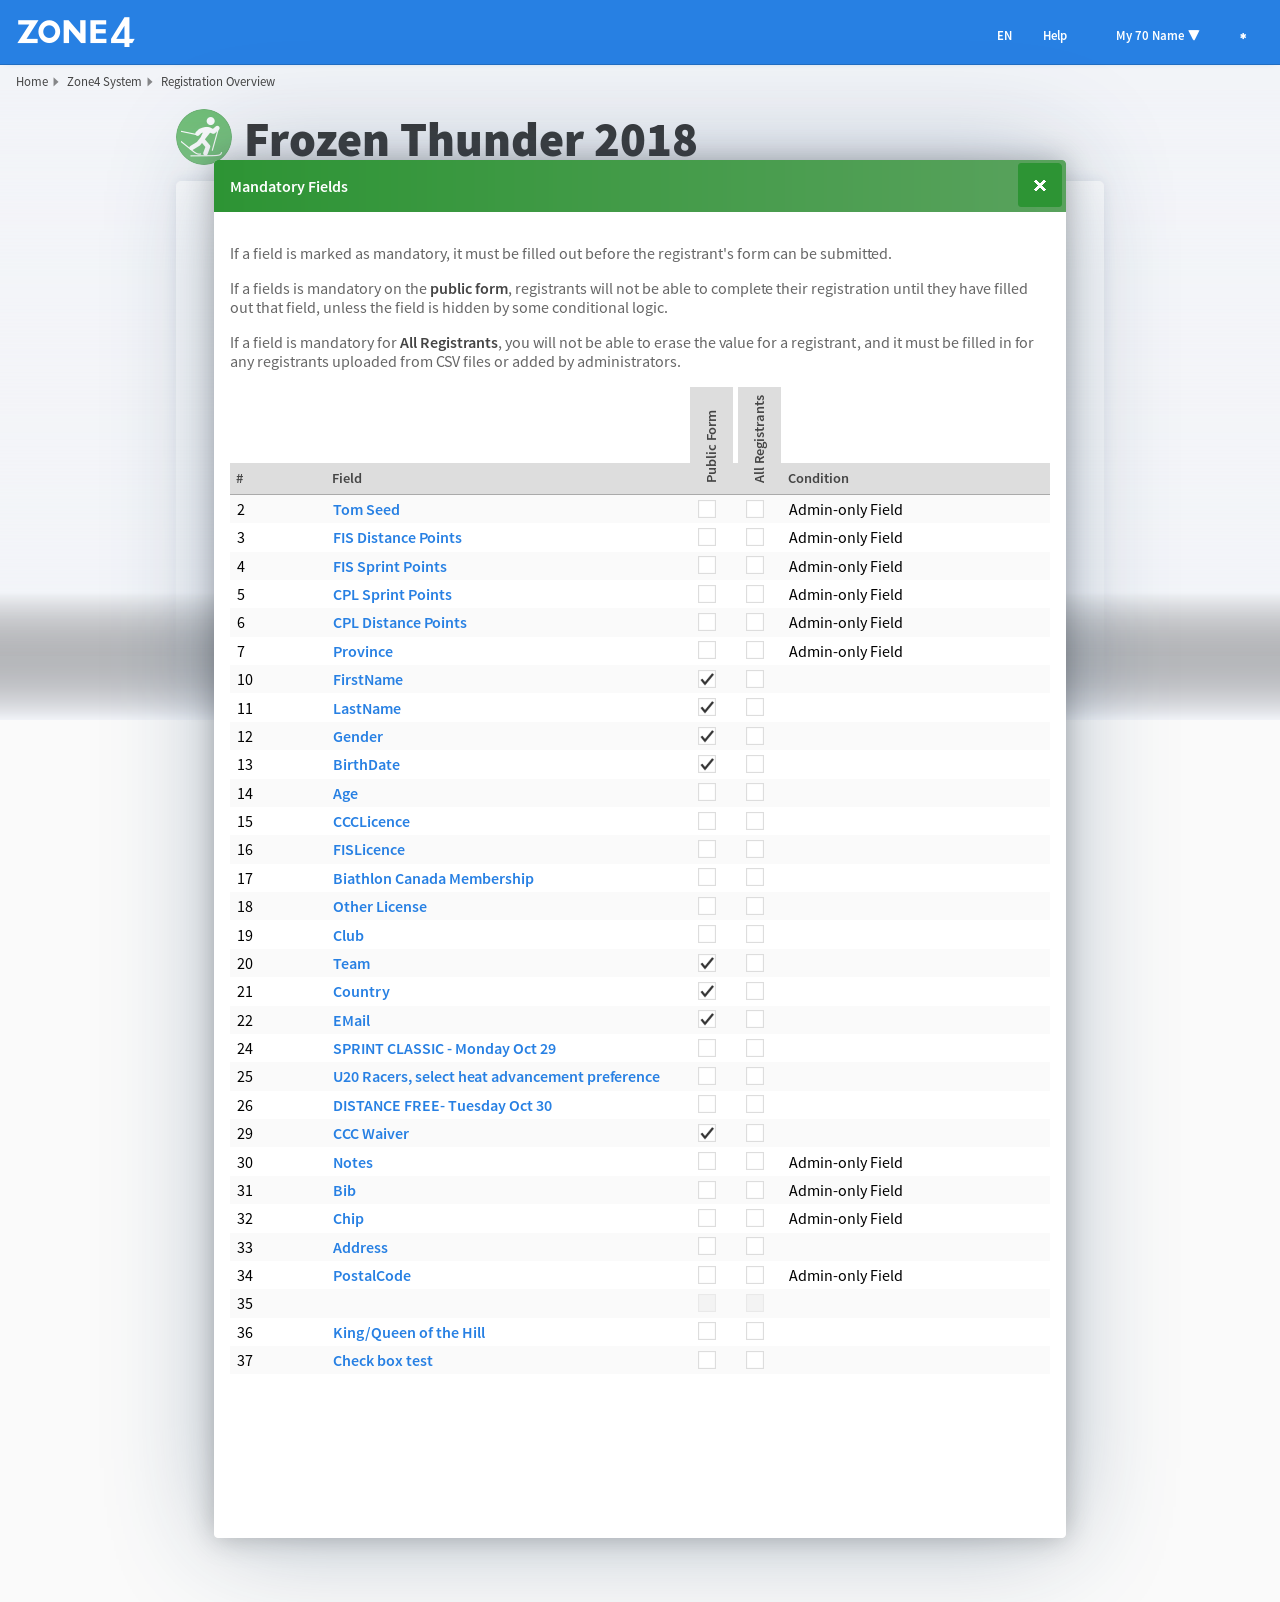Close the Mandatory Fields dialog
The width and height of the screenshot is (1280, 1602).
point(1039,186)
